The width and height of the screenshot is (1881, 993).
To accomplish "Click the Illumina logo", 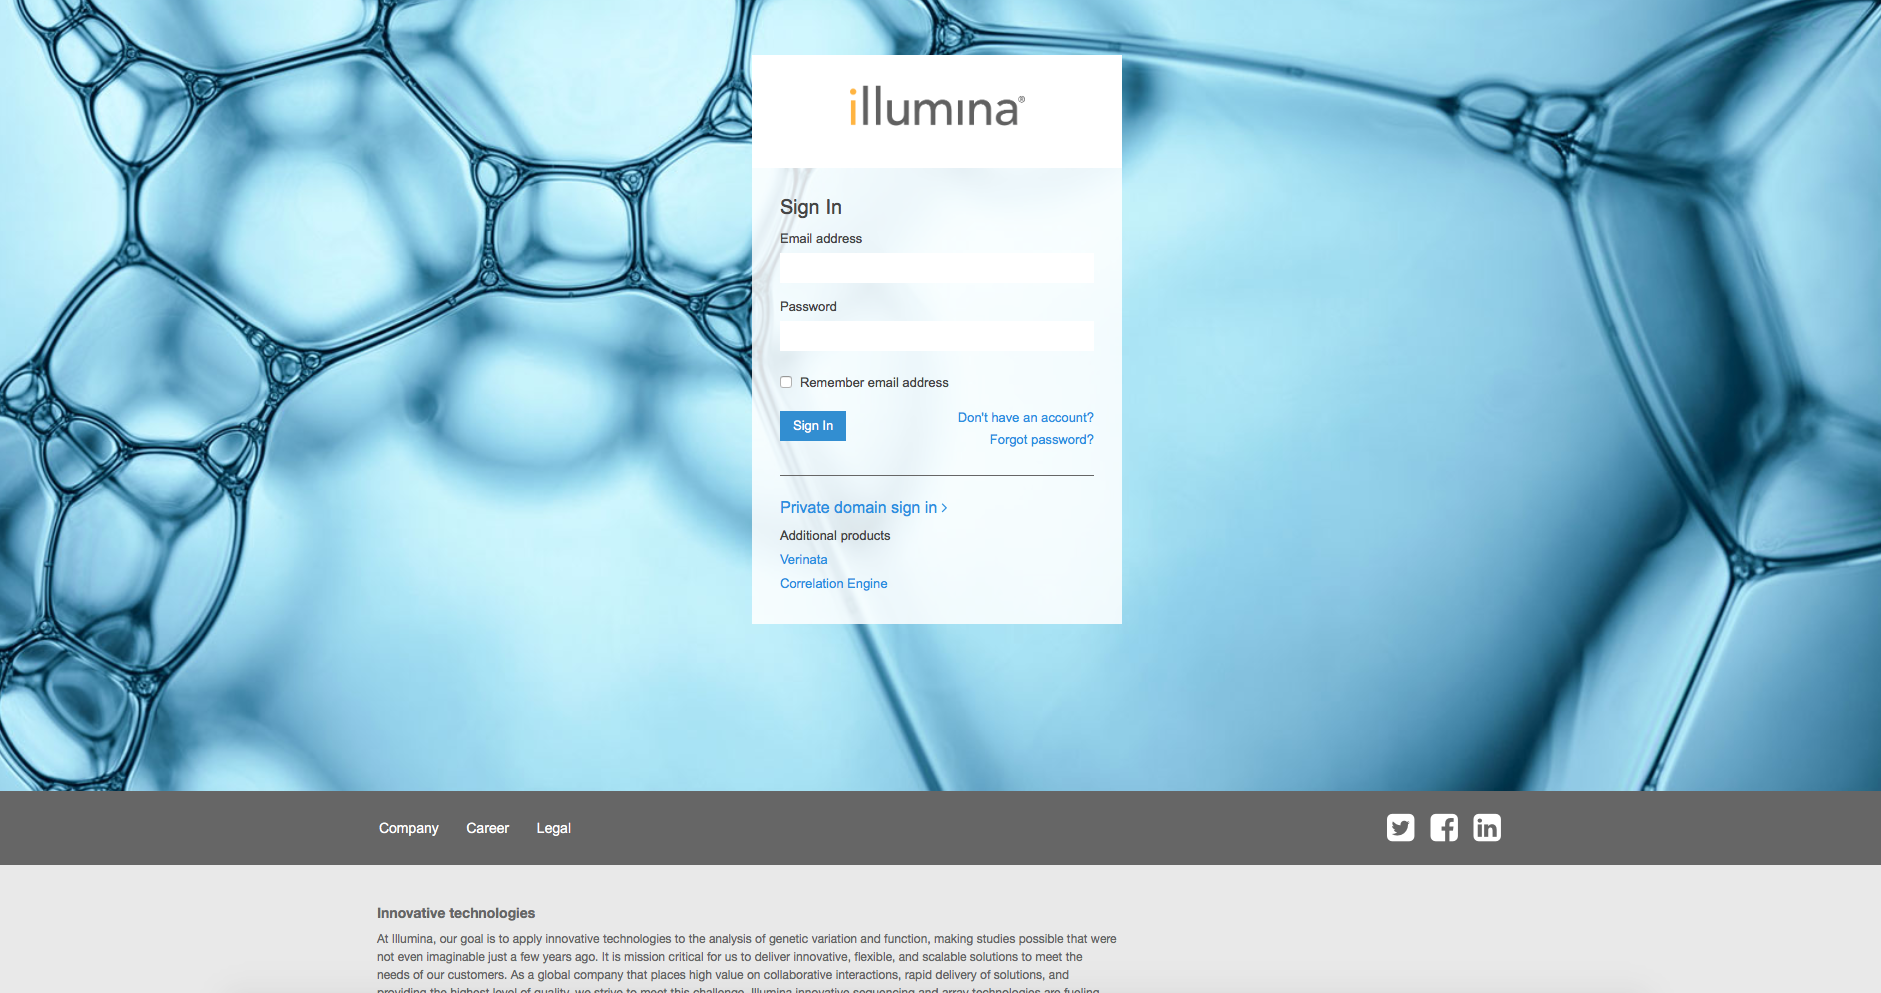I will [x=937, y=107].
